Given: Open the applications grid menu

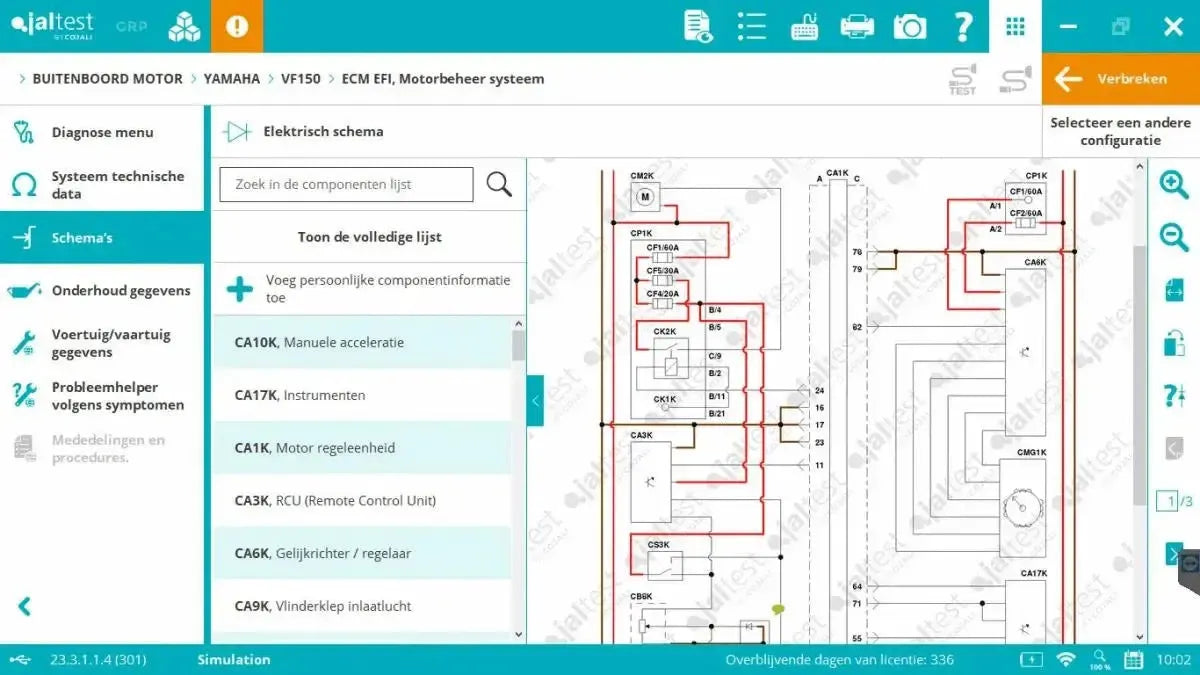Looking at the screenshot, I should 1015,26.
